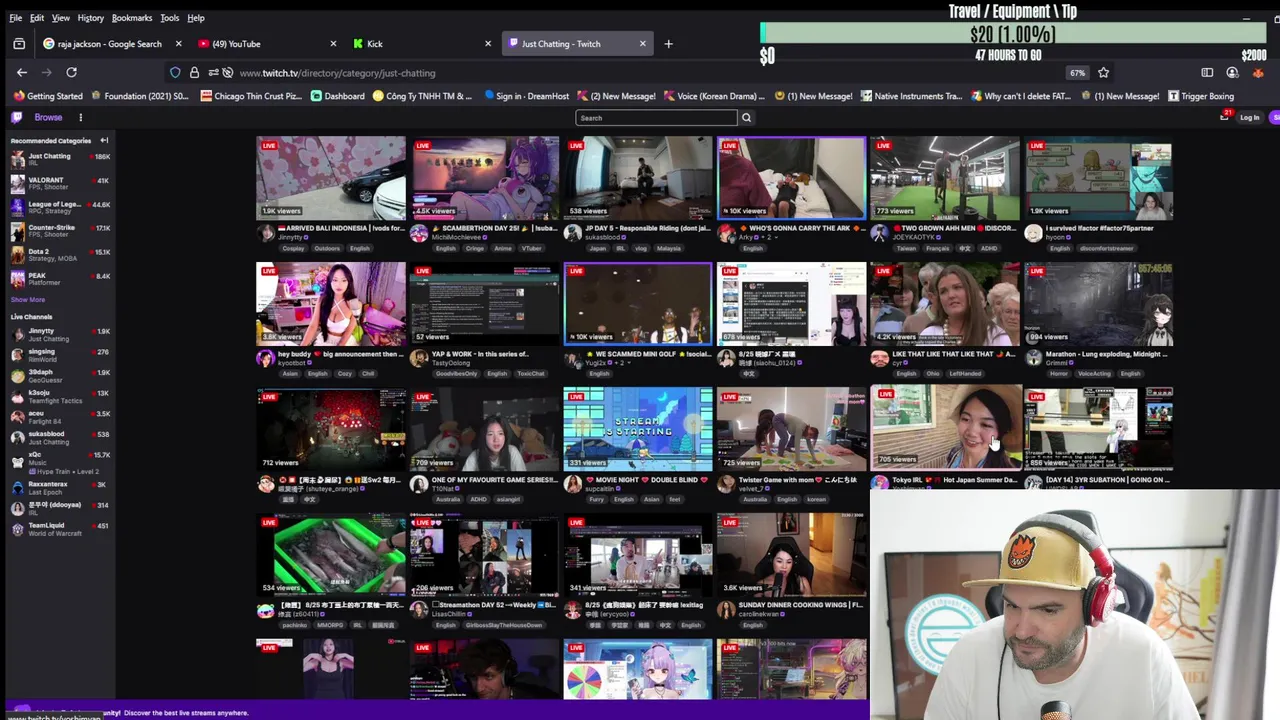Open the Getting Started bookmark

click(48, 96)
